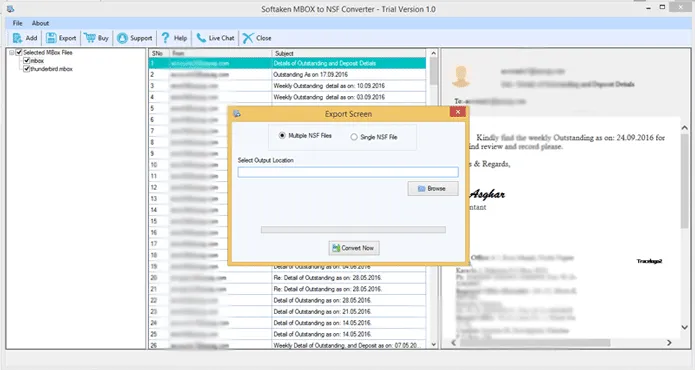Click the sender avatar in preview pane

click(x=461, y=76)
